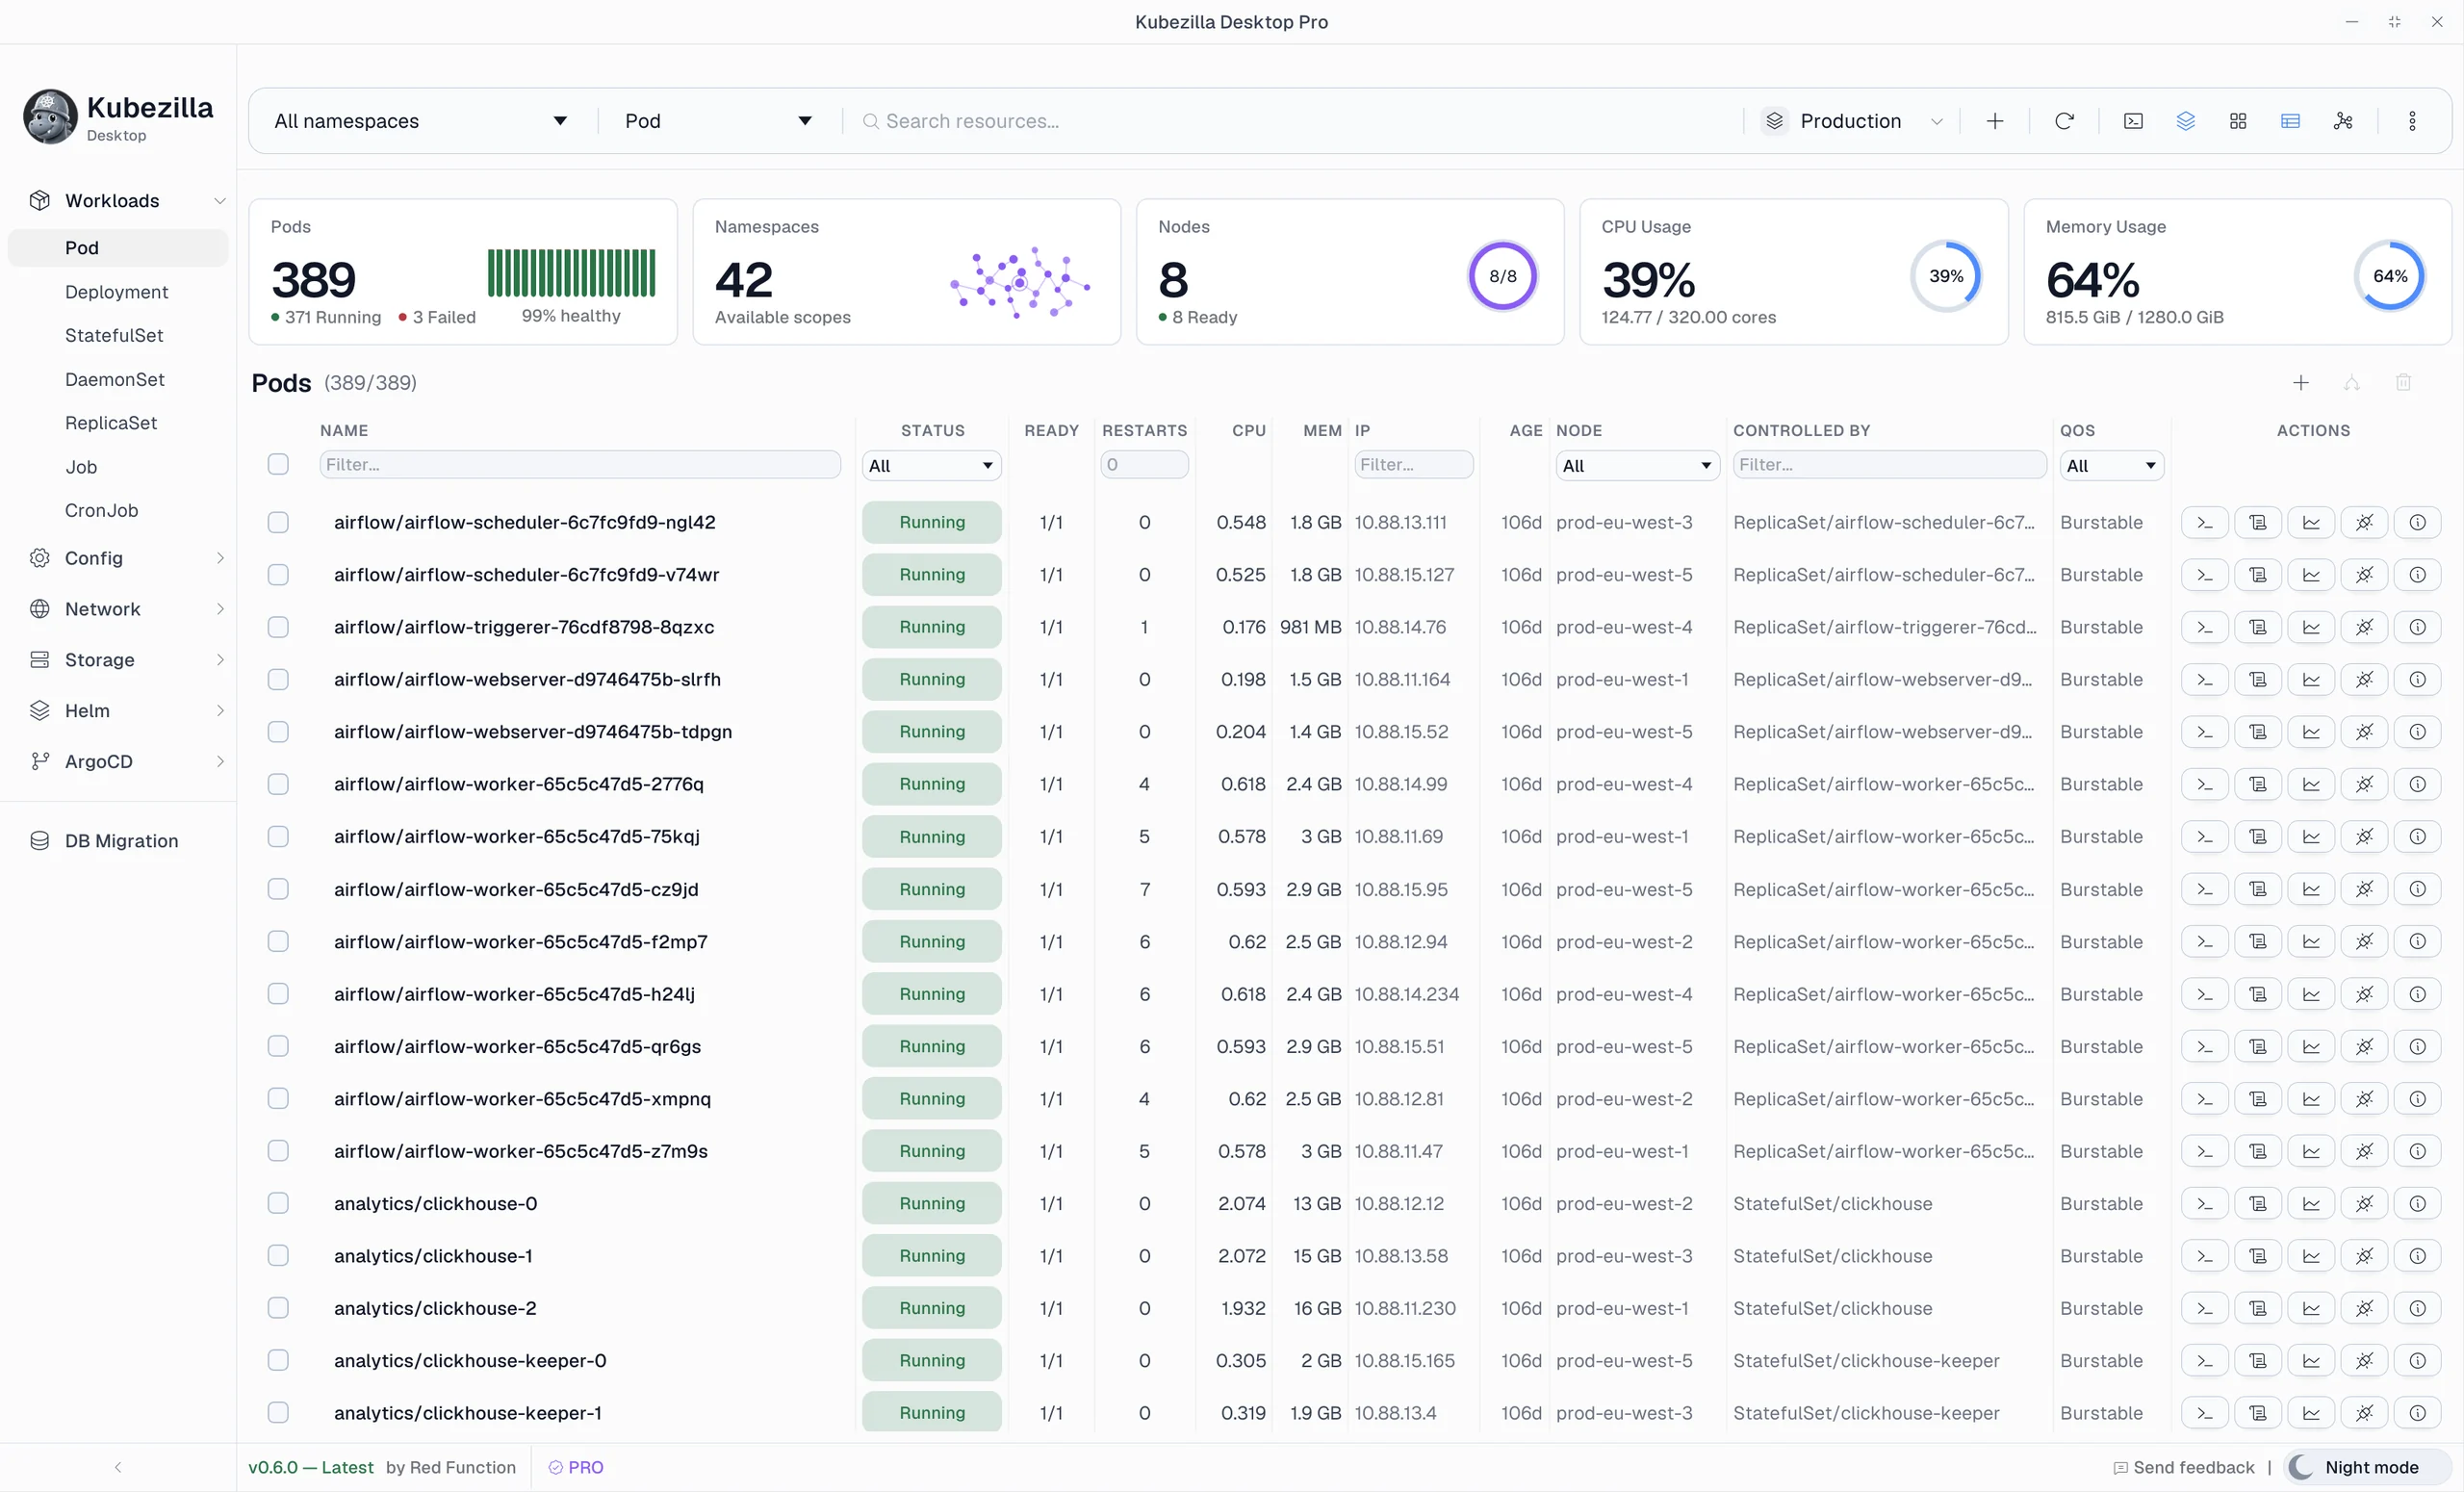Click the Memory Usage 64% ring gauge
2464x1492 pixels.
2390,276
